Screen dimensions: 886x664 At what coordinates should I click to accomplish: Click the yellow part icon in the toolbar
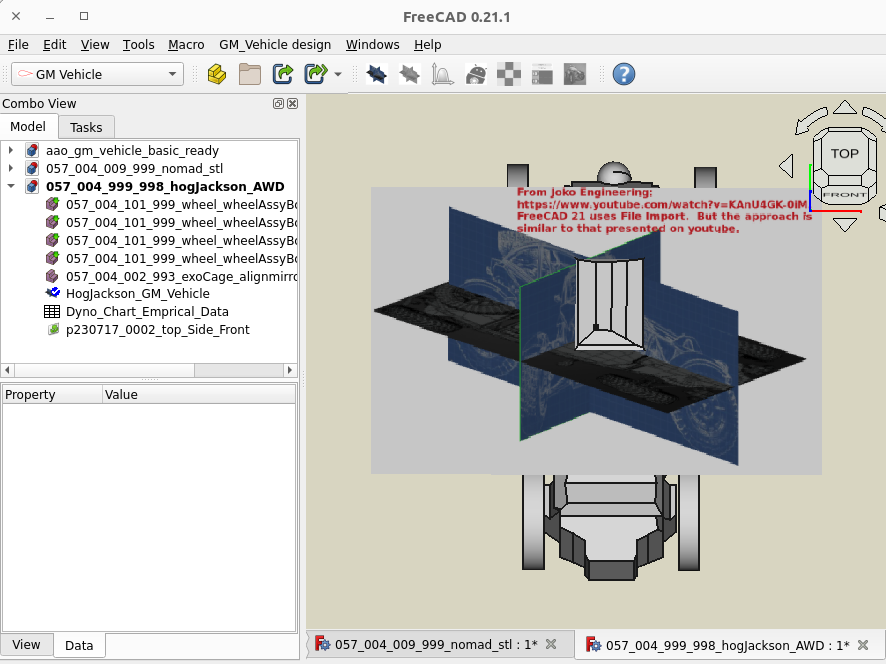click(x=216, y=74)
